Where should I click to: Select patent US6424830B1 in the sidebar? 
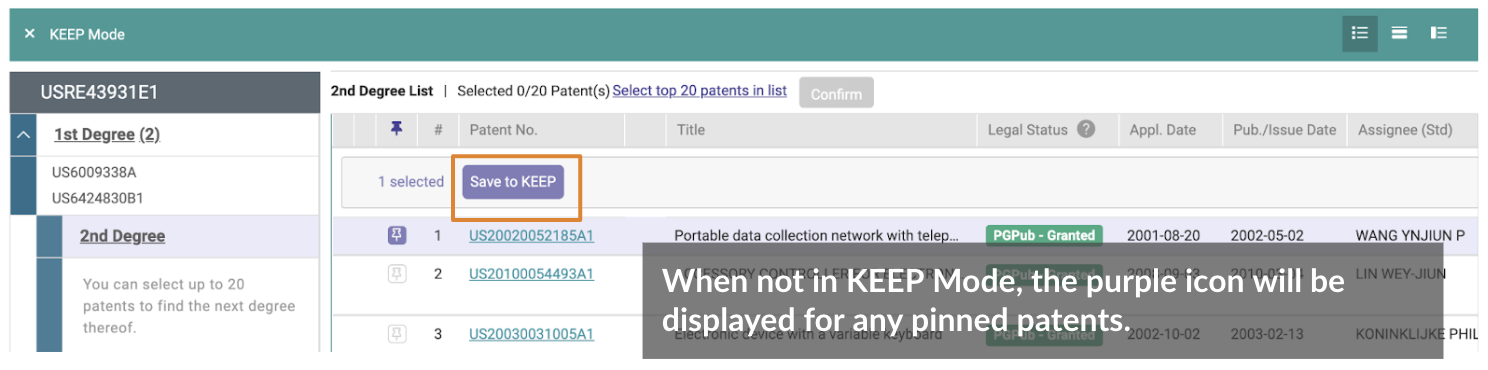click(97, 198)
